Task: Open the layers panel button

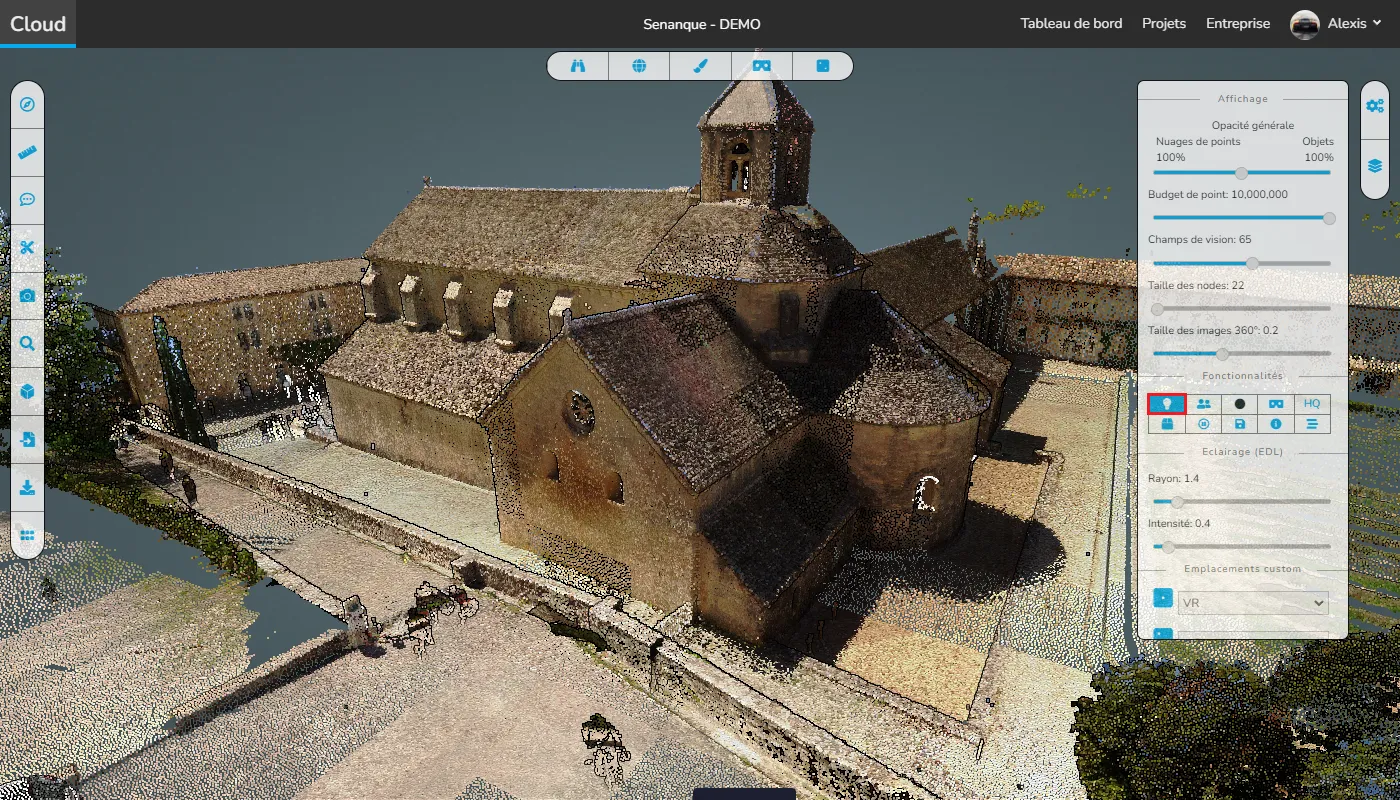Action: (1375, 165)
